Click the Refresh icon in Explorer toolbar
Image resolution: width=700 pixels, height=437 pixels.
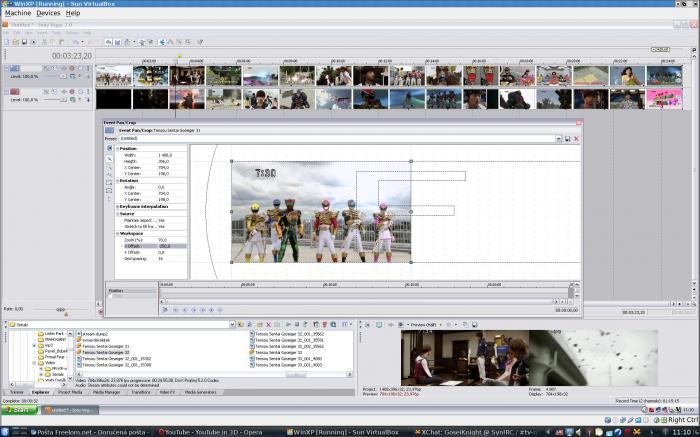(250, 325)
